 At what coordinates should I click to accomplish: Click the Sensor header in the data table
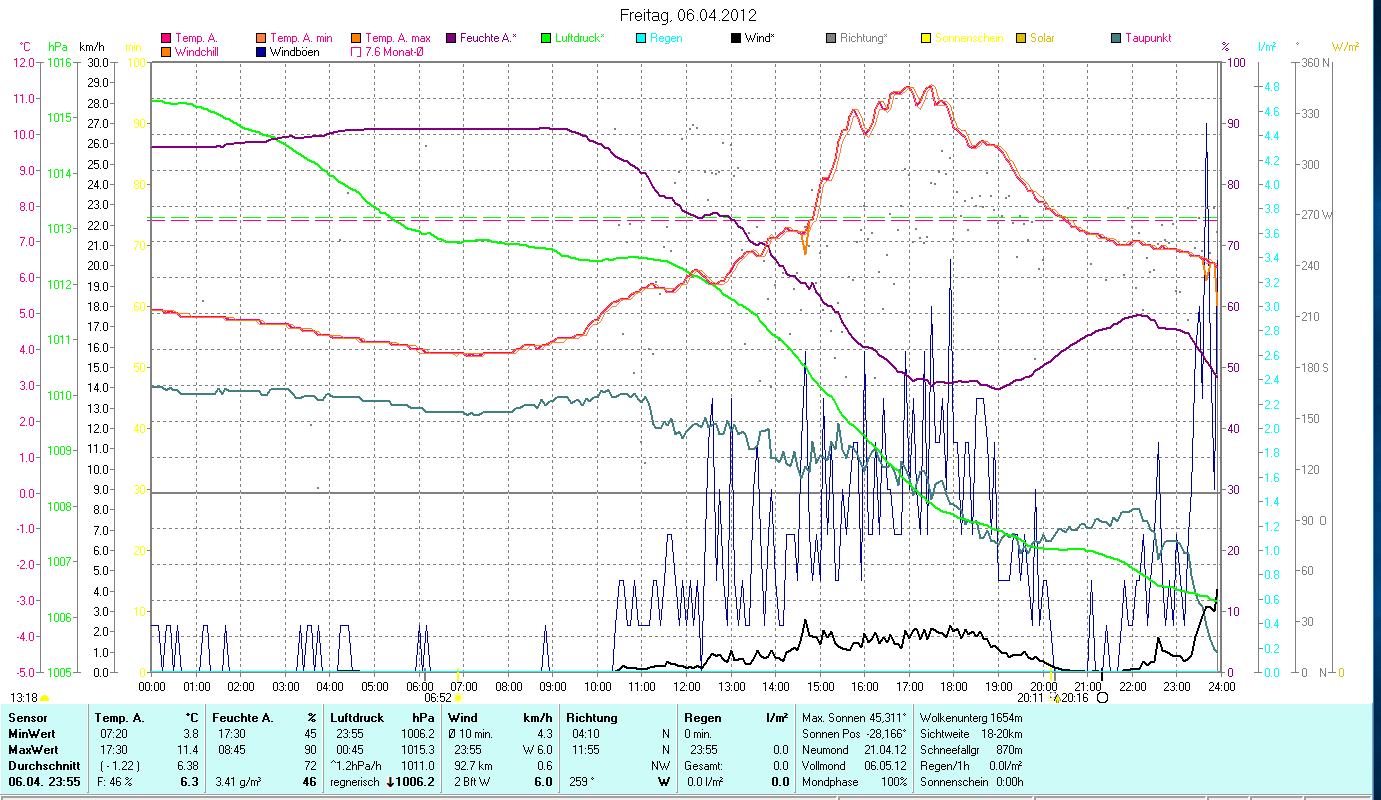(x=27, y=718)
